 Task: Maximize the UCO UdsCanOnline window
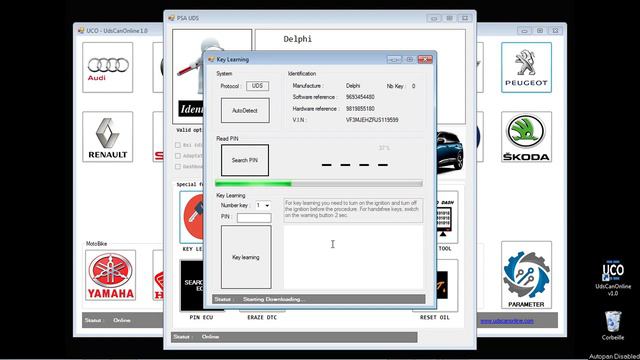coord(540,31)
